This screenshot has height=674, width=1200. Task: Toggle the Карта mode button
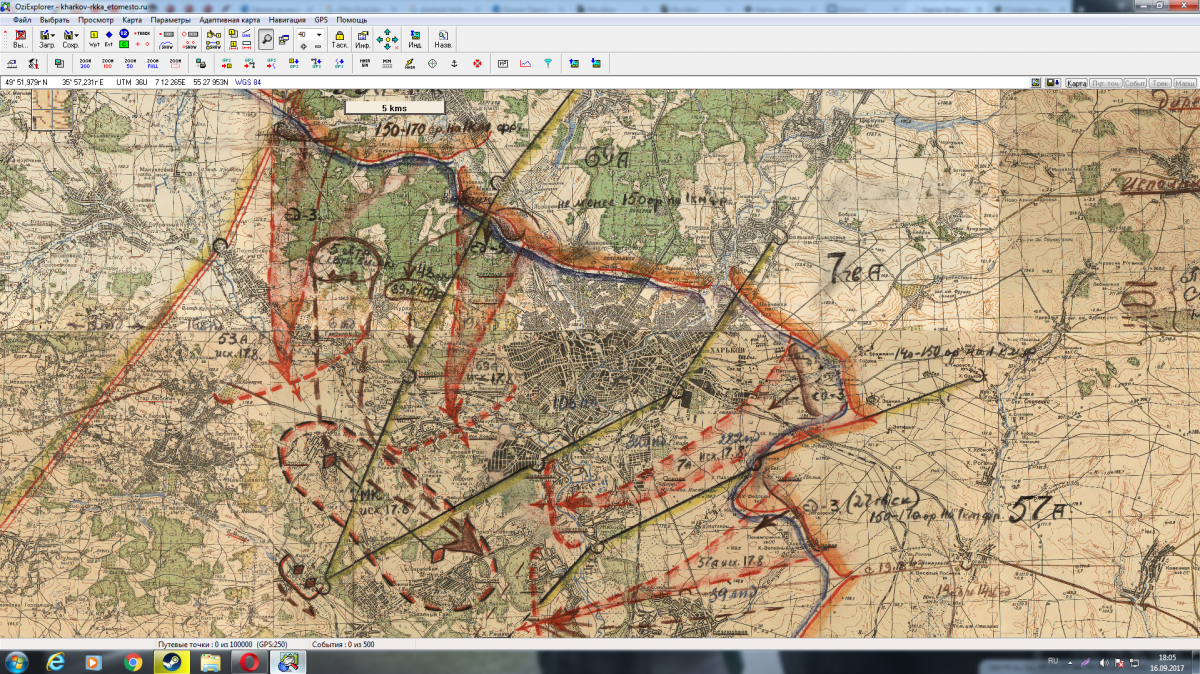[x=1076, y=83]
